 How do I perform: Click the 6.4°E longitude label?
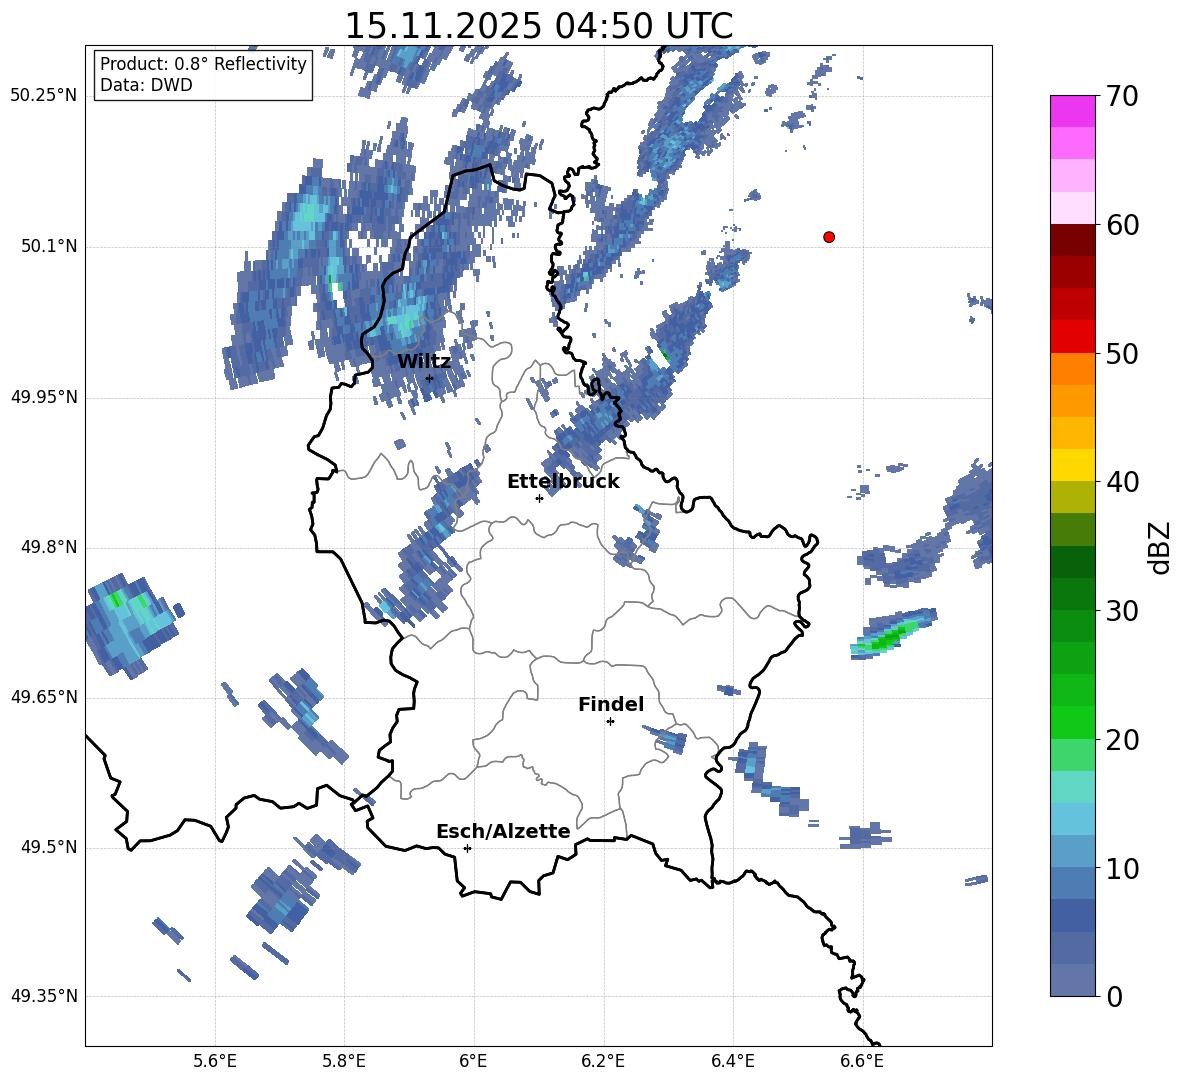(x=732, y=1061)
